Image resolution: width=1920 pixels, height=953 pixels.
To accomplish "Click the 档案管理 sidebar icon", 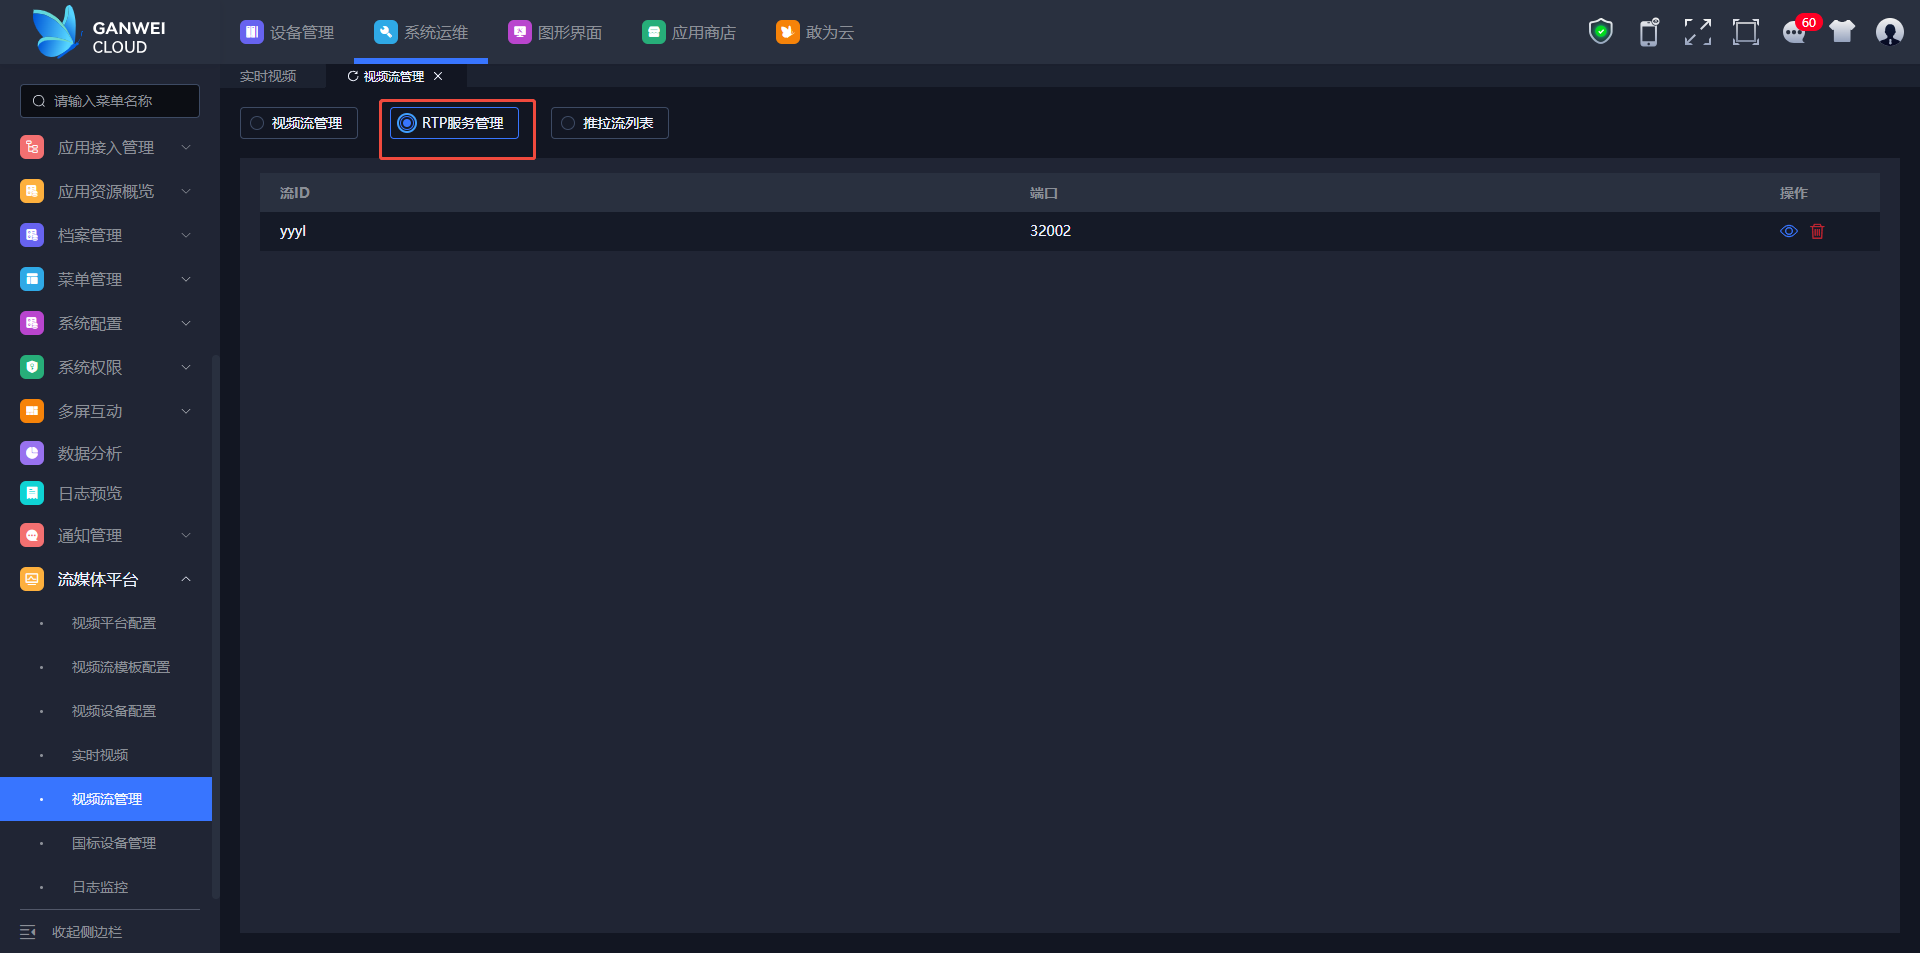I will pos(32,235).
